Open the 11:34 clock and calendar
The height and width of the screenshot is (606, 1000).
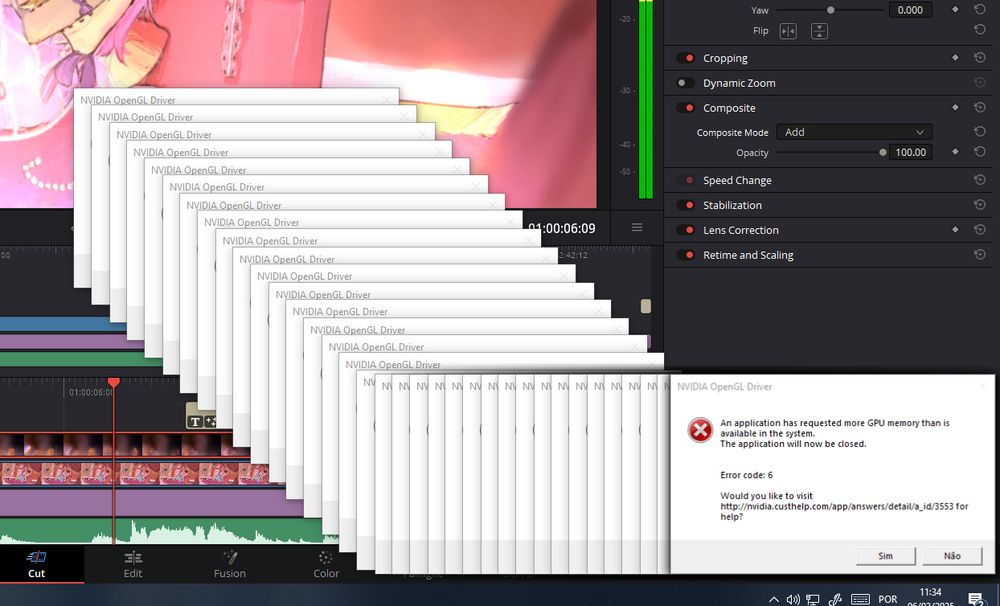tap(931, 597)
